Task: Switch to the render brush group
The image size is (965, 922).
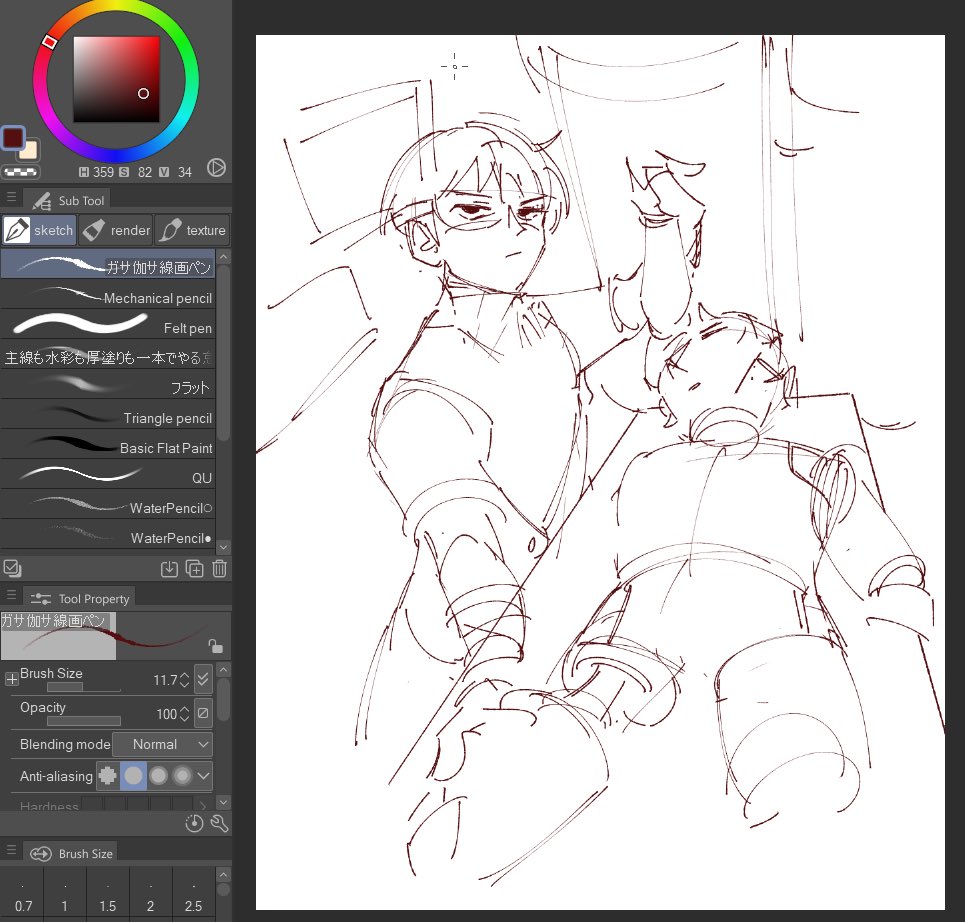Action: (116, 230)
